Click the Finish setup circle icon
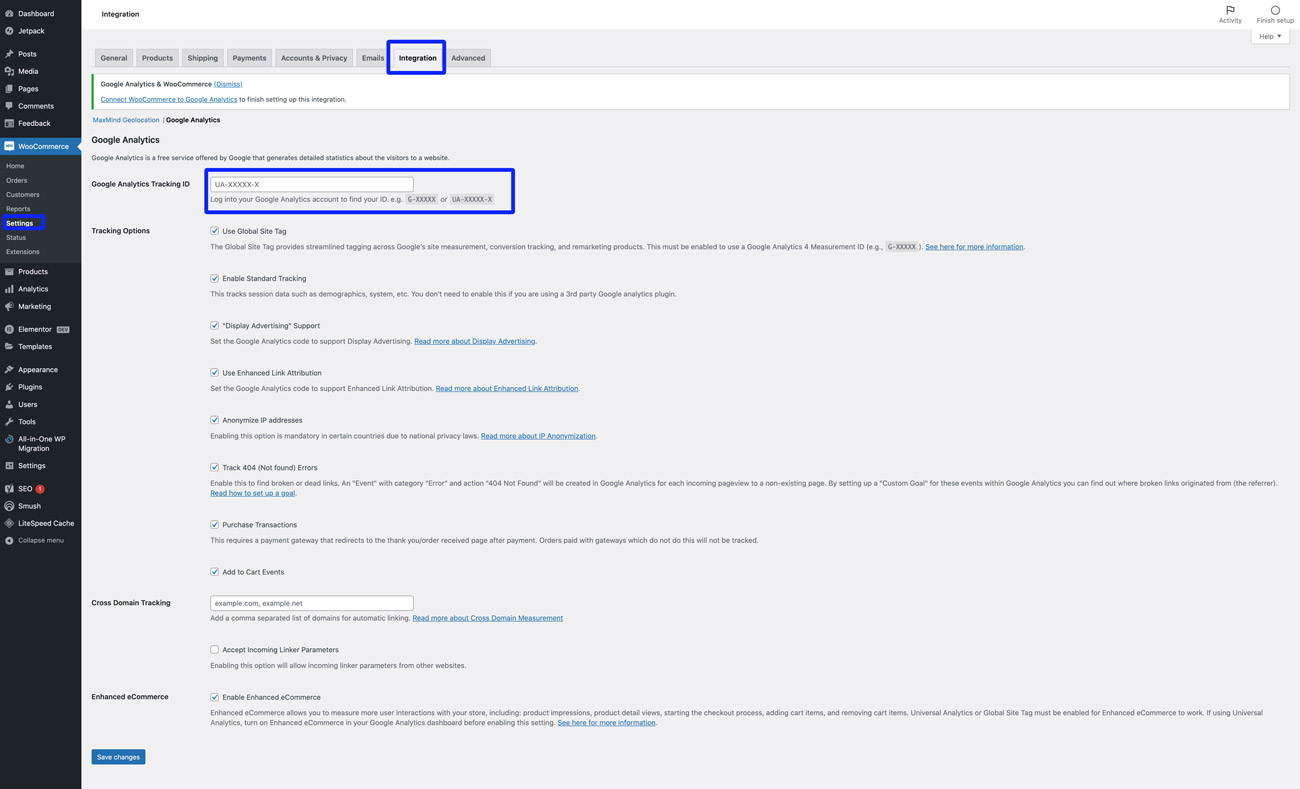Viewport: 1300px width, 789px height. [1275, 10]
